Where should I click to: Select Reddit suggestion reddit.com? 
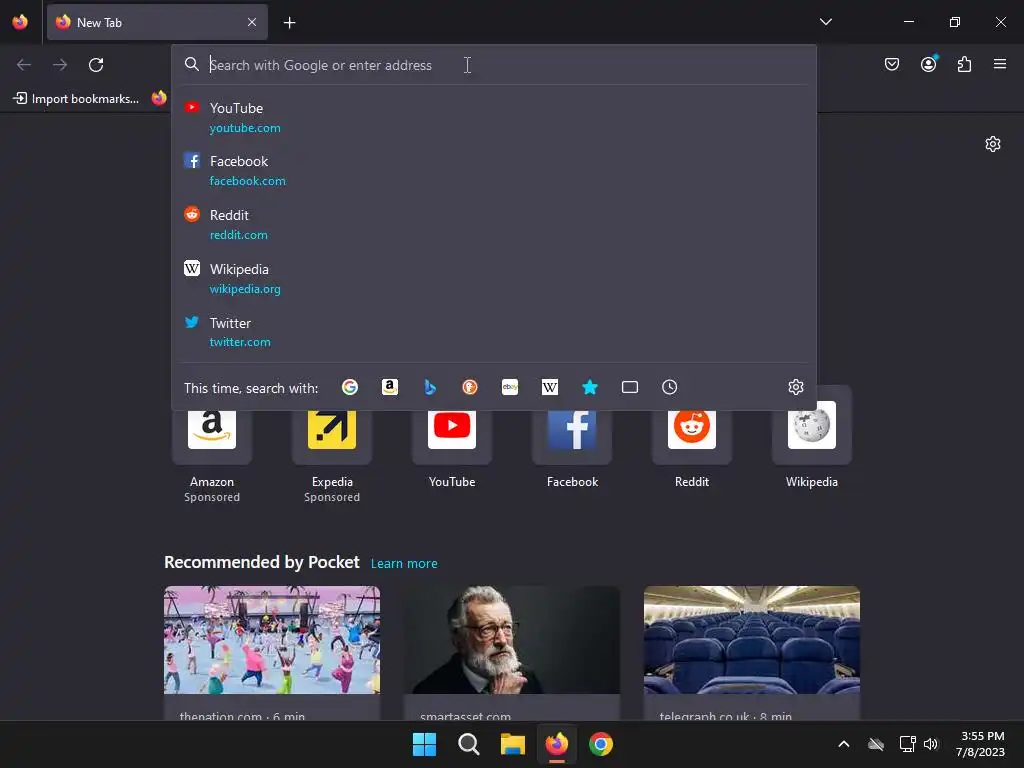coord(494,225)
